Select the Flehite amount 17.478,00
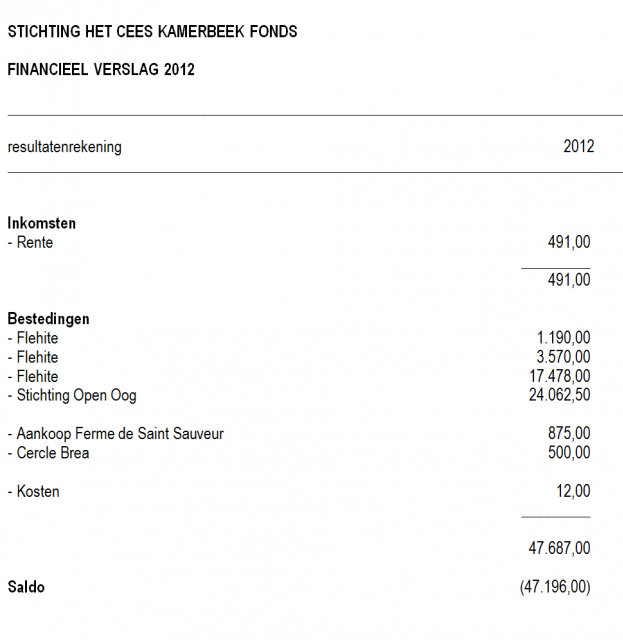 pyautogui.click(x=560, y=376)
